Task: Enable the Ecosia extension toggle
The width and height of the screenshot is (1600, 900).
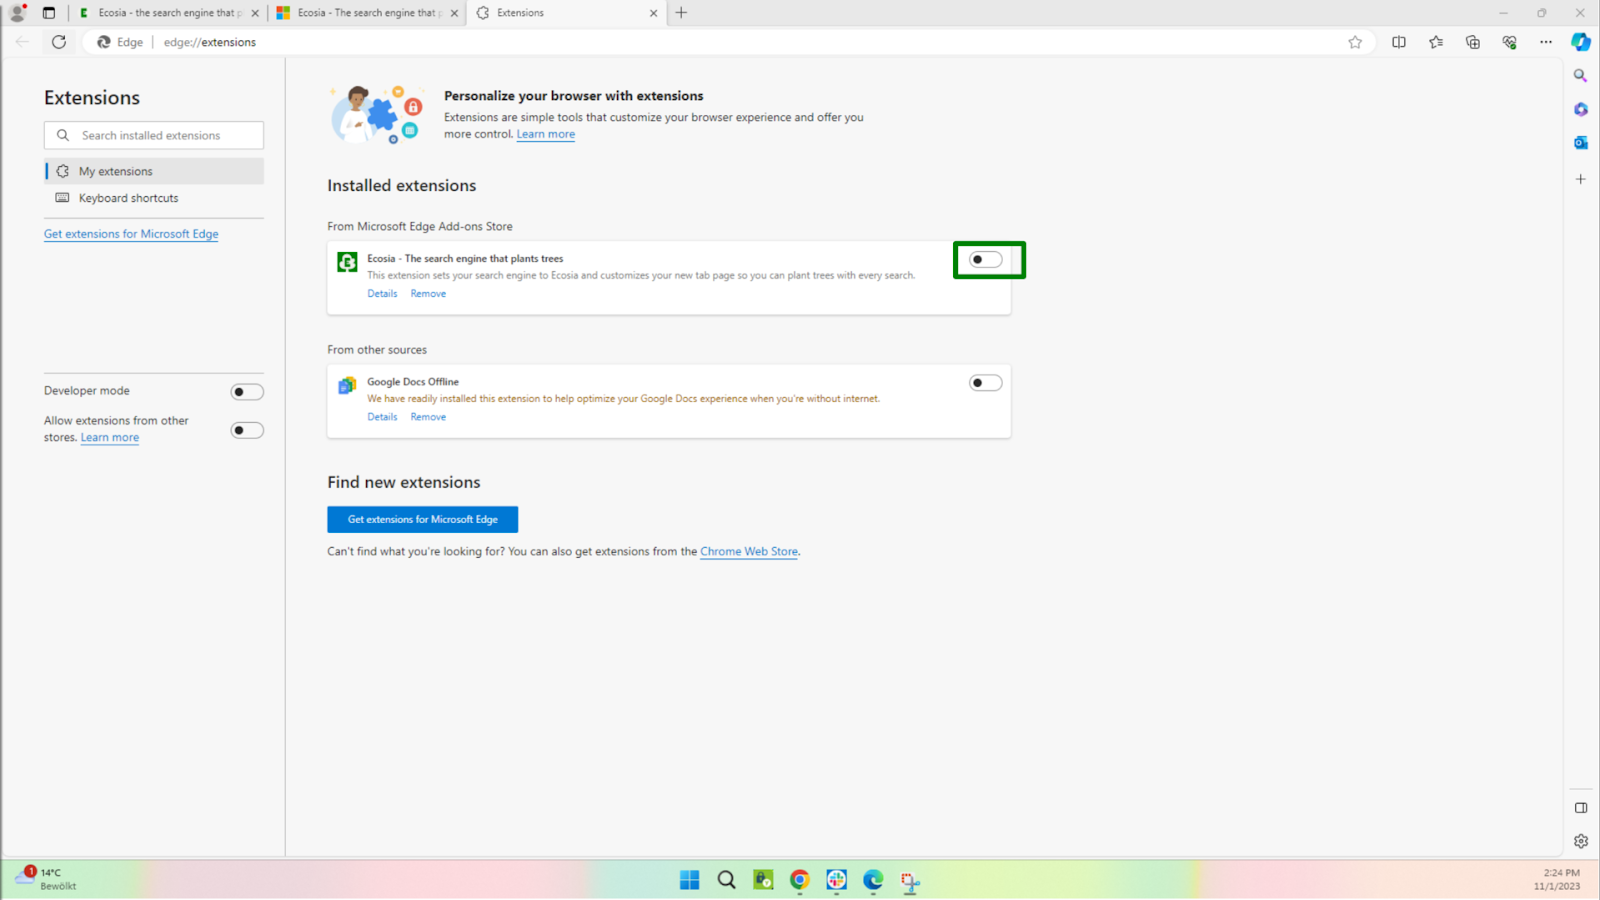Action: 986,260
